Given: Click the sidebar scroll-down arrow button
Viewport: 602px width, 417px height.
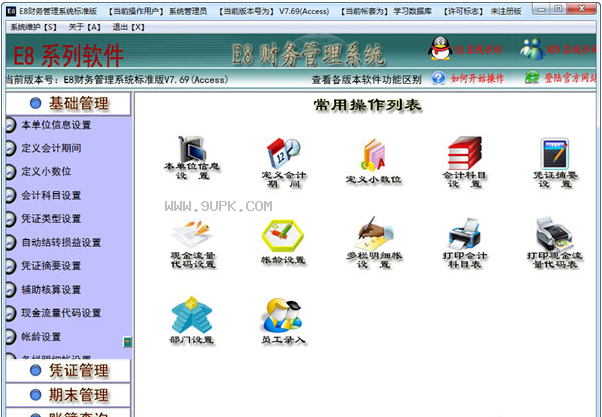Looking at the screenshot, I should pos(127,342).
